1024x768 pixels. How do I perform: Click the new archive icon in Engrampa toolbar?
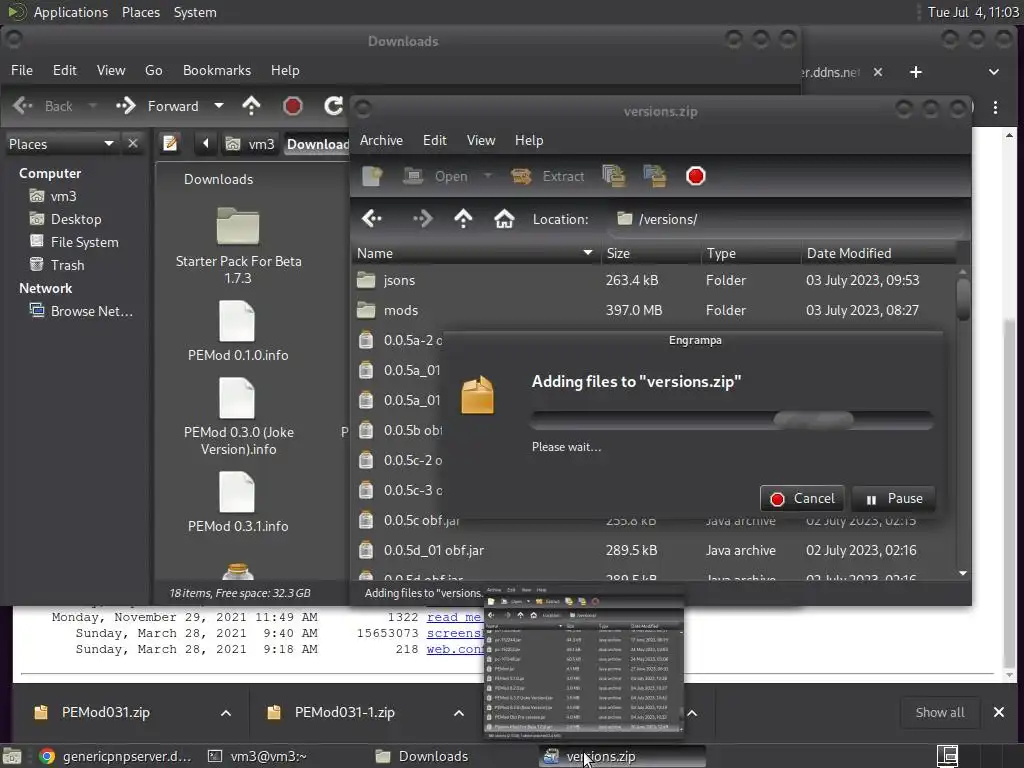(372, 176)
